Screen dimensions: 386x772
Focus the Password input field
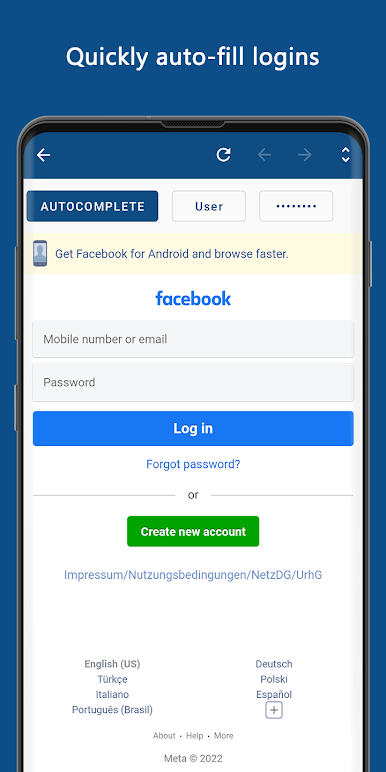(193, 383)
